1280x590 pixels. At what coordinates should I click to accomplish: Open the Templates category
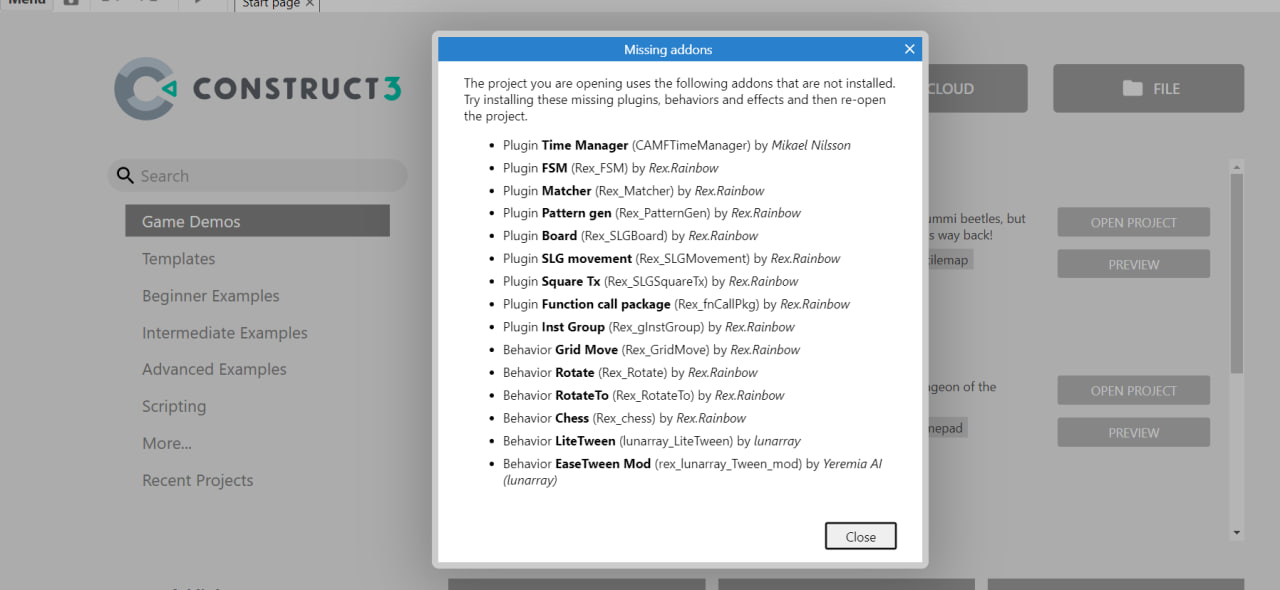pos(178,259)
